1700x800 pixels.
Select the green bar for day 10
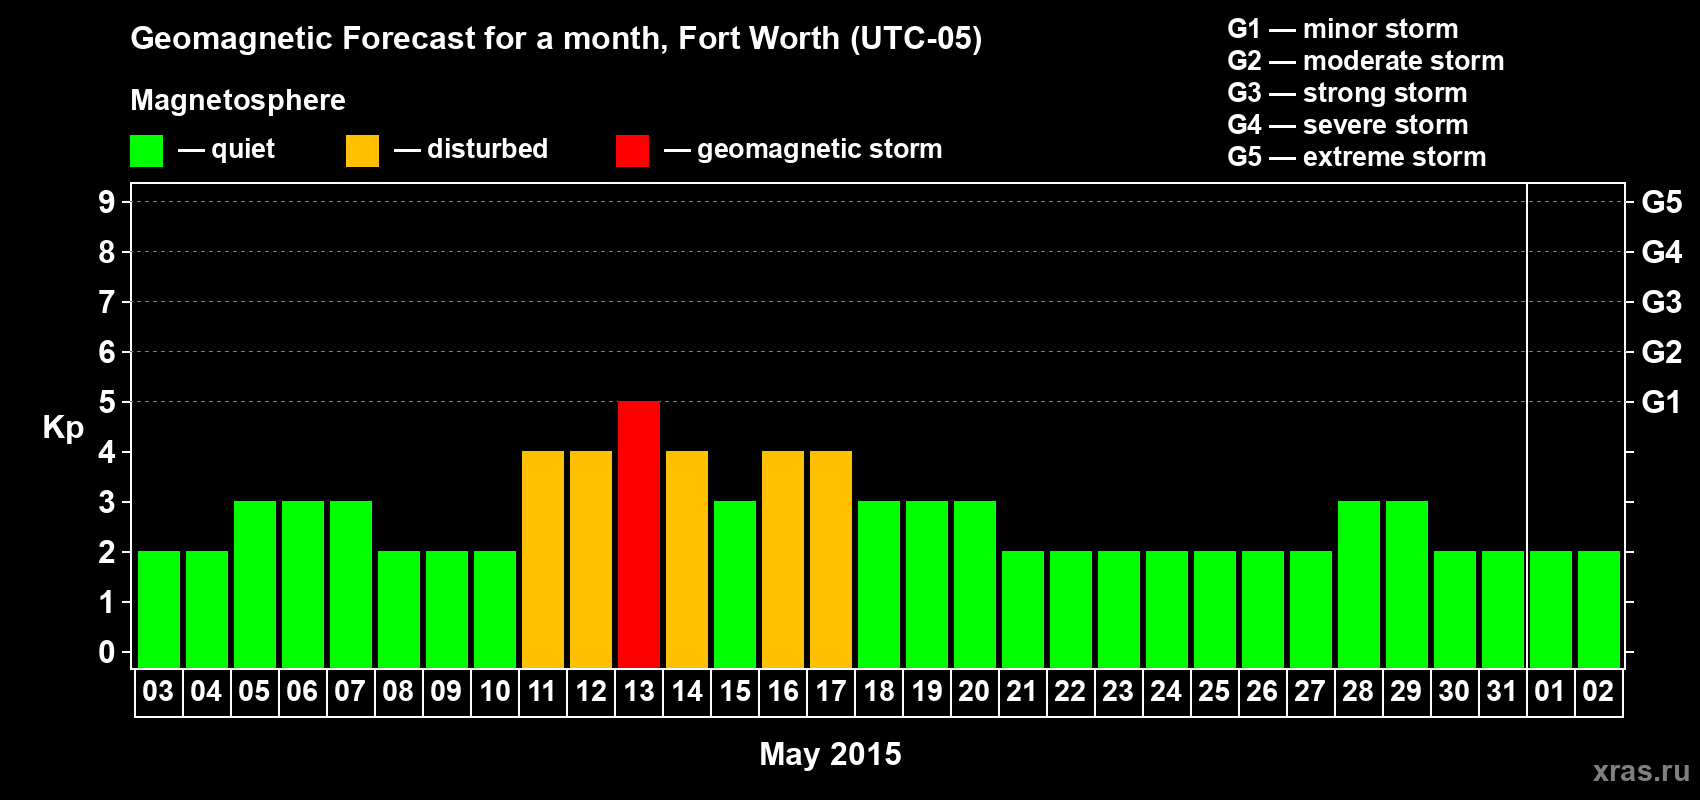point(495,609)
